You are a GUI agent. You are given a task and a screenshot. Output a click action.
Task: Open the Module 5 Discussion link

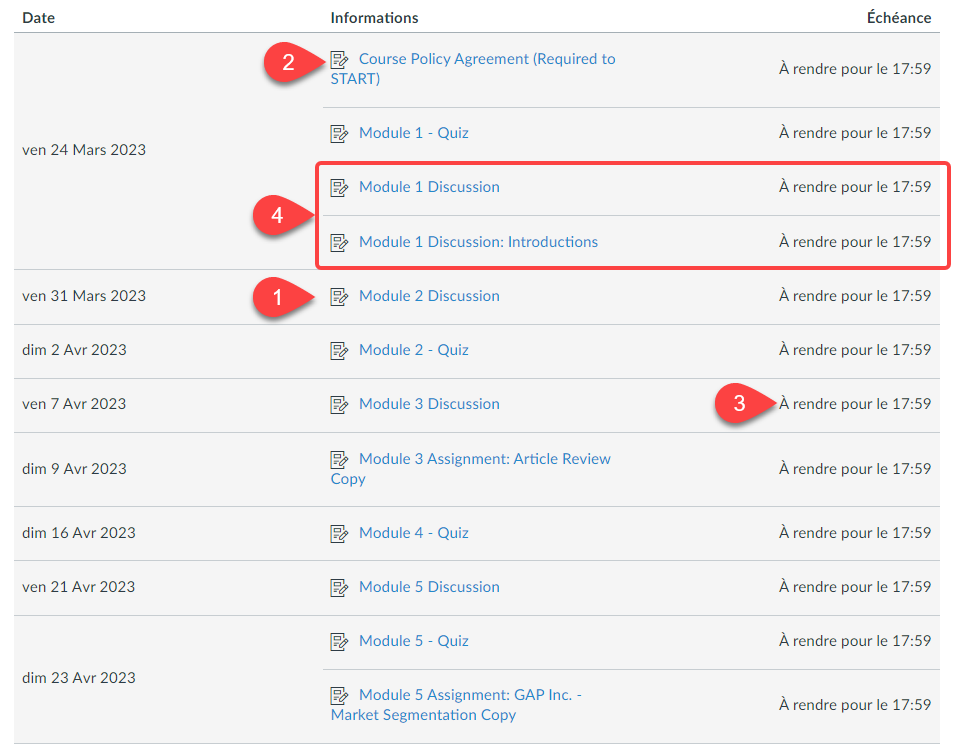point(429,587)
